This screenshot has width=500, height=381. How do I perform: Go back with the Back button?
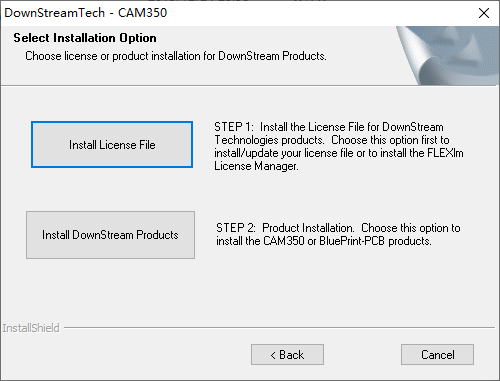pos(287,354)
